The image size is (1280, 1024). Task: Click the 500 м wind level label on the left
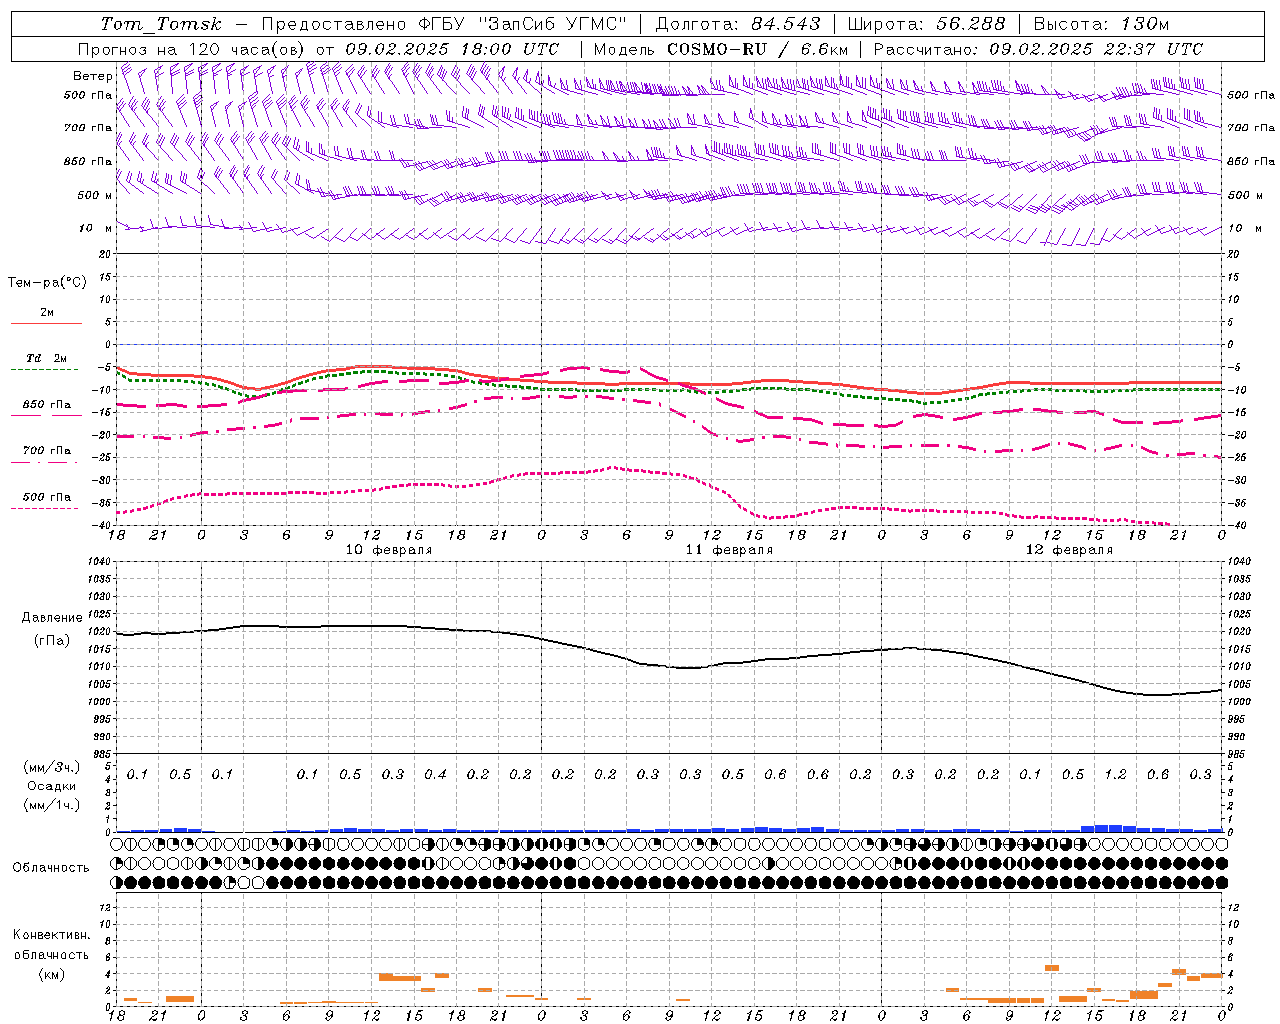(95, 195)
